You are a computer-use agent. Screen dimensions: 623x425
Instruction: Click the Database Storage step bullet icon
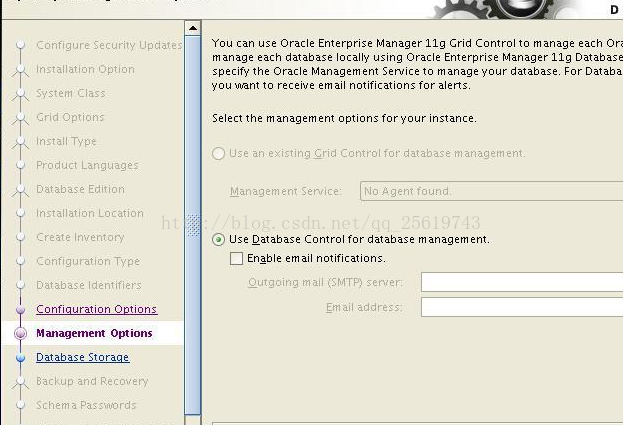[21, 357]
